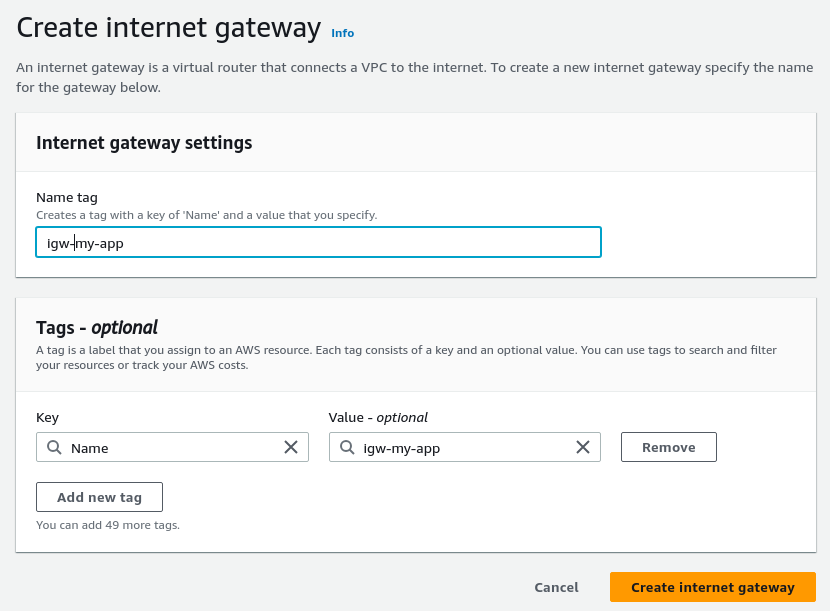The height and width of the screenshot is (611, 830).
Task: Click the Info link beside the title
Action: 342,33
